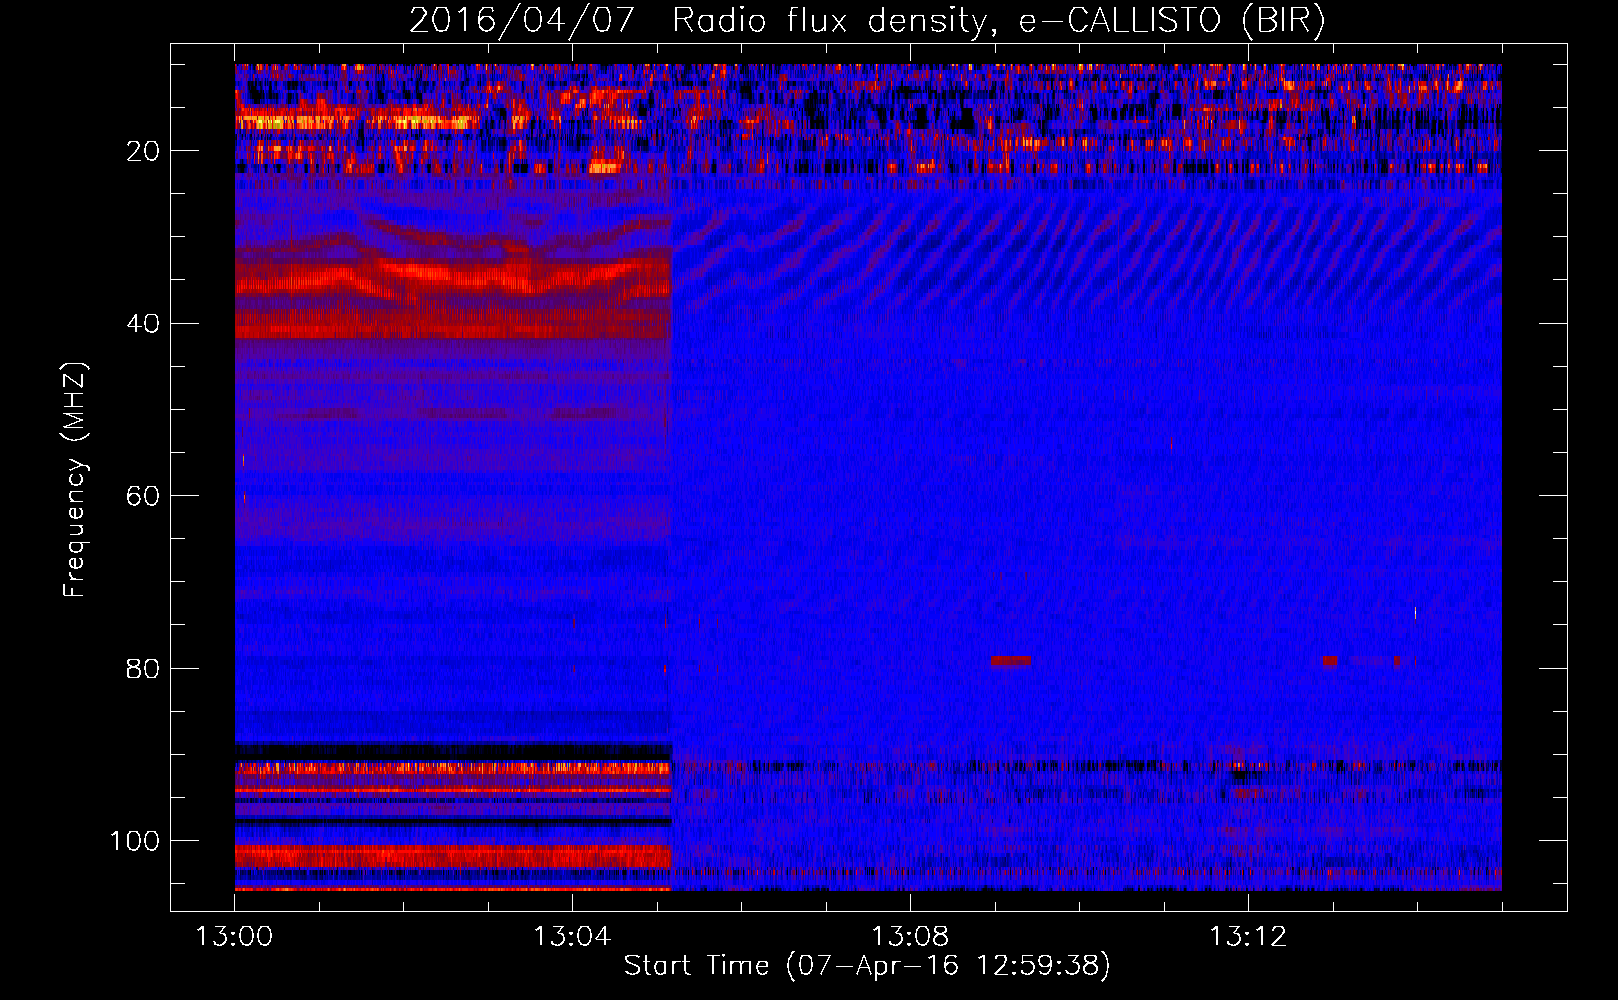The height and width of the screenshot is (1000, 1618).
Task: Click the 'Frequency (MHZ)' axis label
Action: pyautogui.click(x=75, y=479)
